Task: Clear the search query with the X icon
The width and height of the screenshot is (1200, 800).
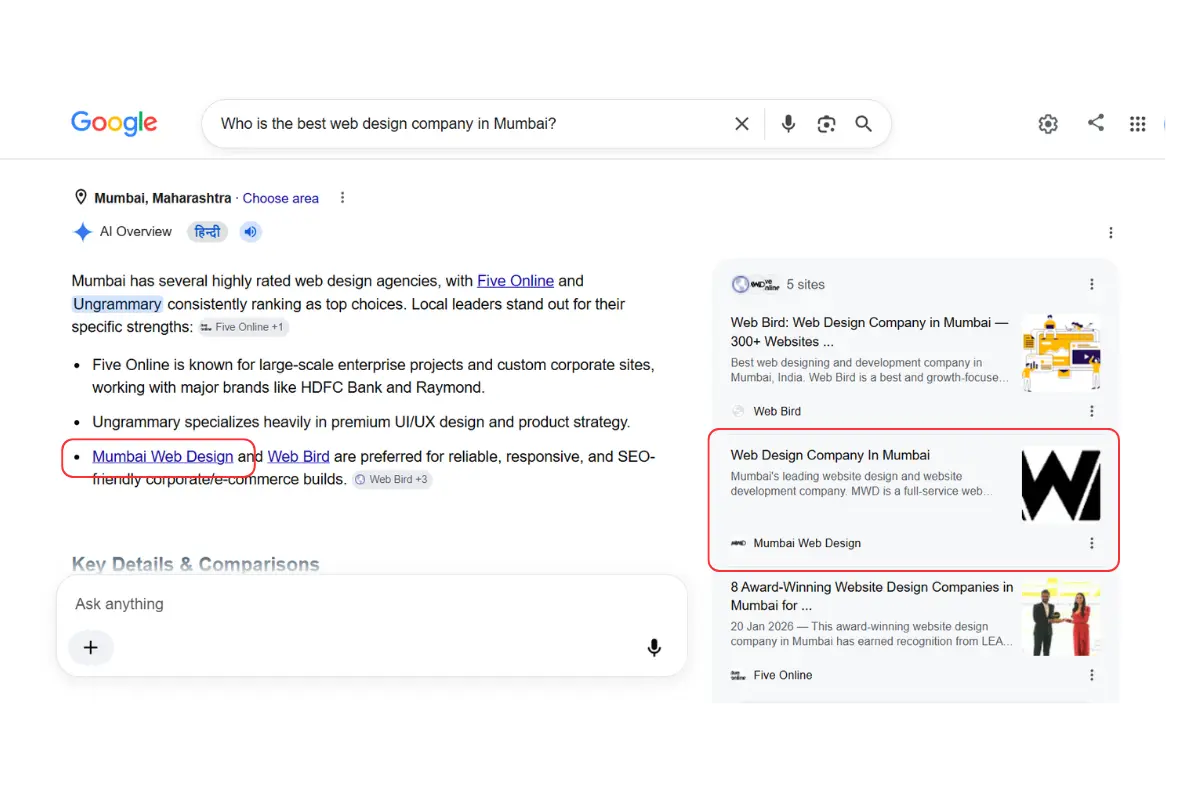Action: [x=742, y=124]
